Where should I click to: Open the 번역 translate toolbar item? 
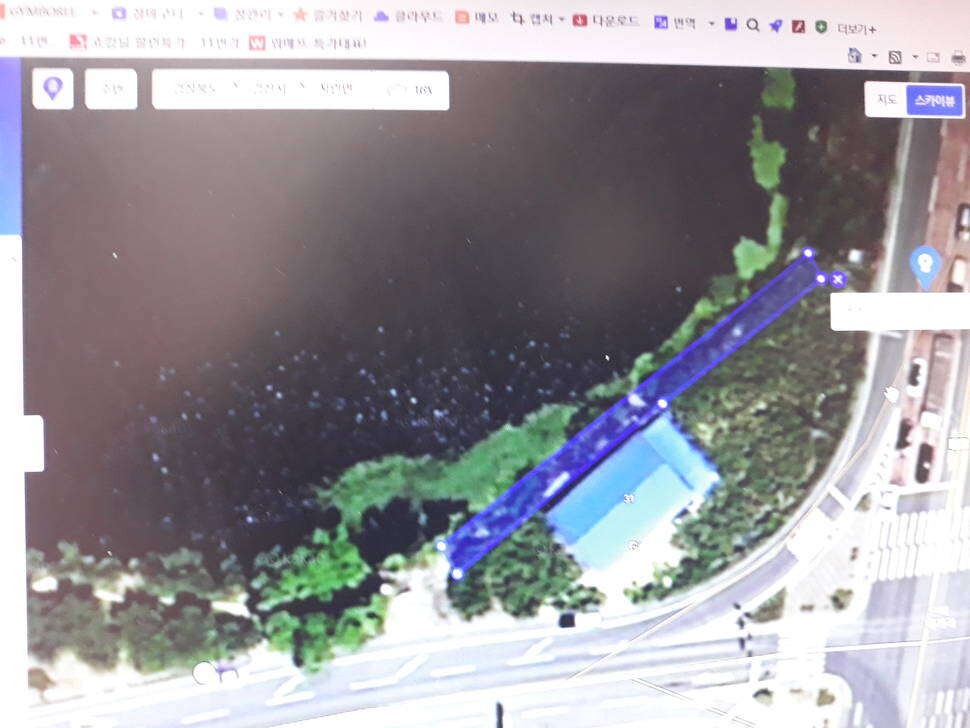pos(676,22)
